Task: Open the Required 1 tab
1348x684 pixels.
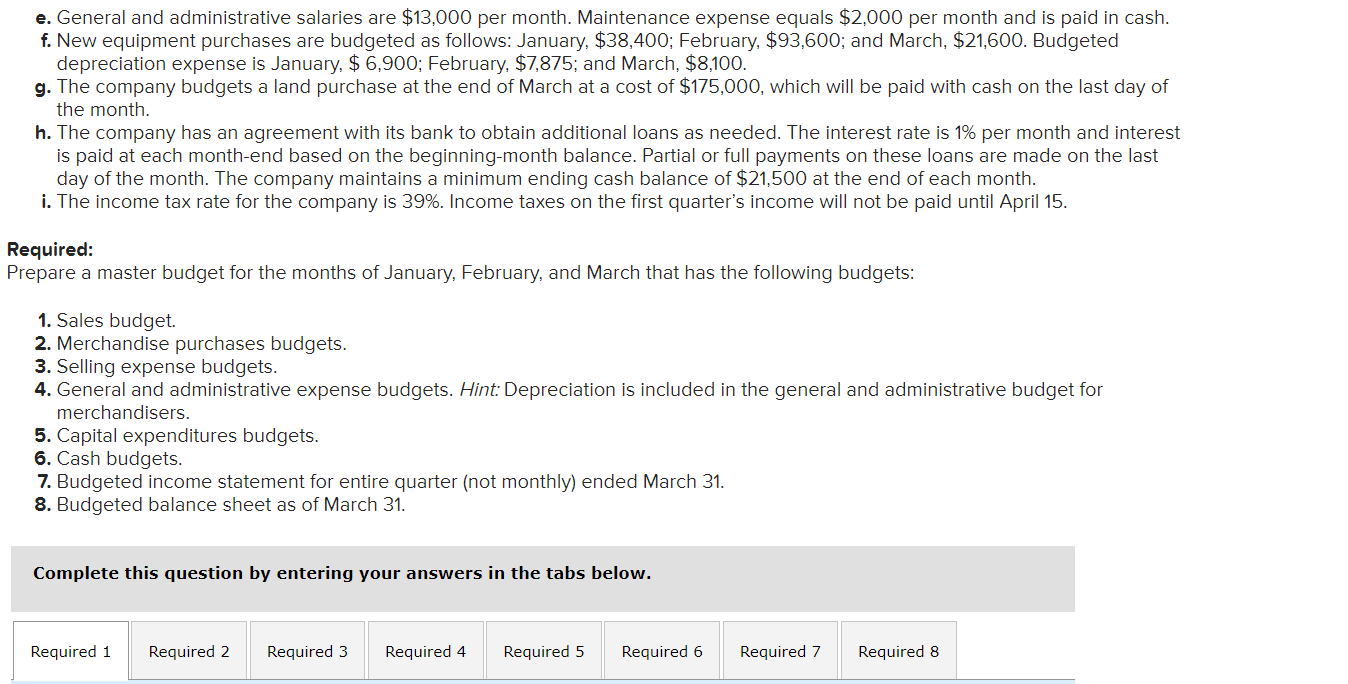Action: pos(71,651)
